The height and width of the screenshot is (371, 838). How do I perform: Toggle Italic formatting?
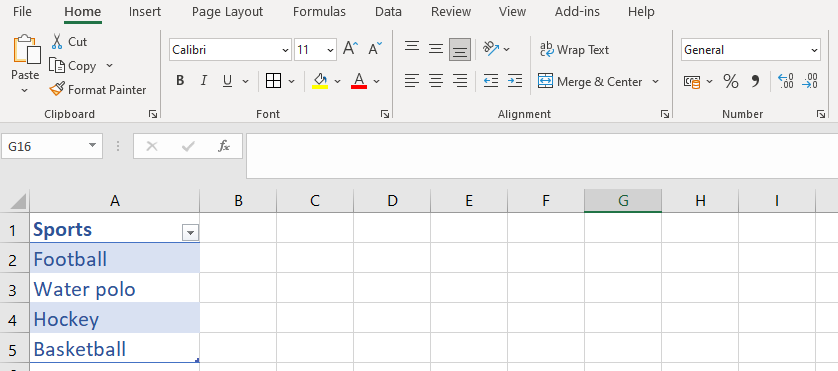(204, 81)
